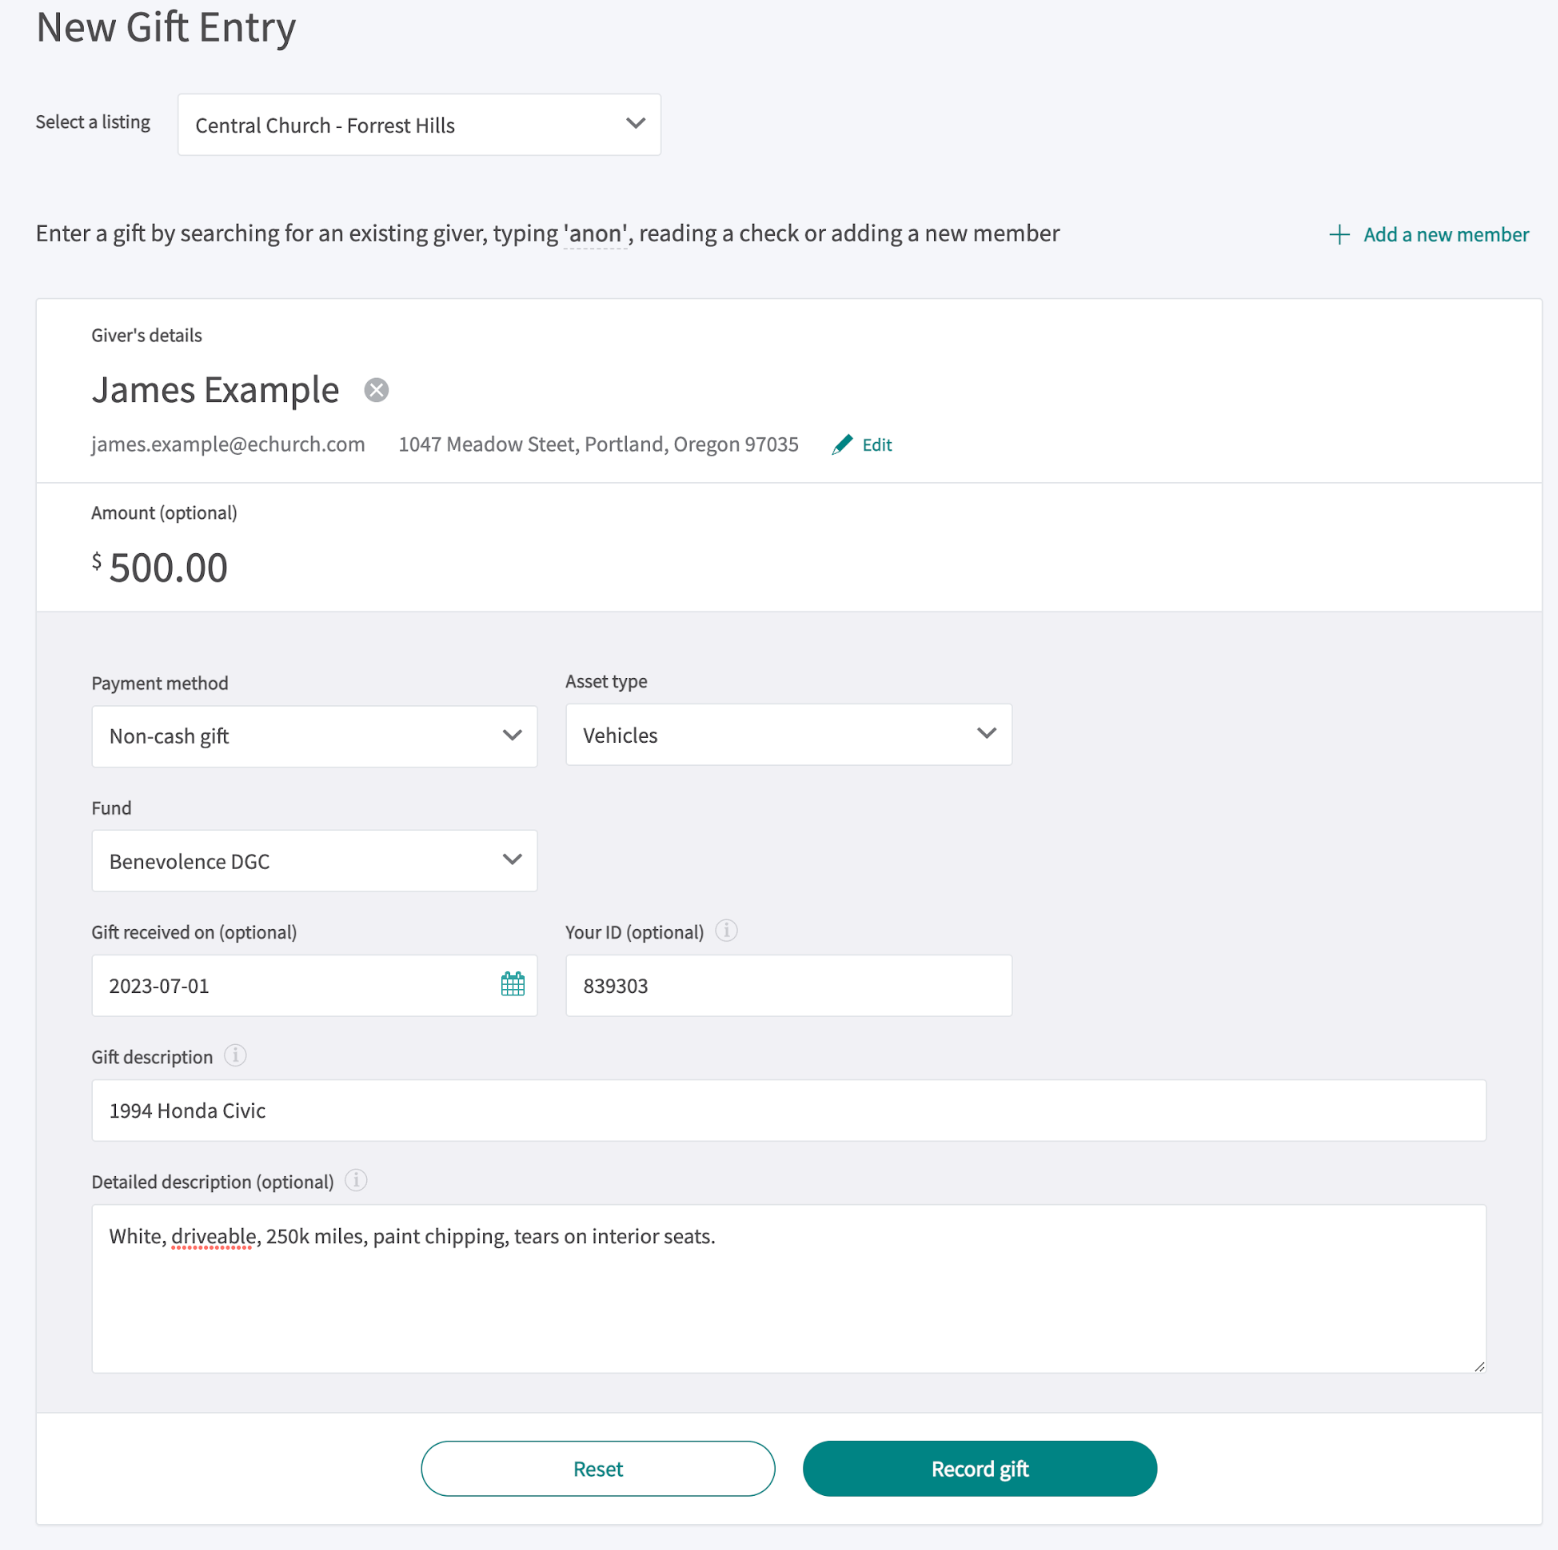Open the calendar date picker icon
This screenshot has width=1558, height=1550.
coord(512,984)
